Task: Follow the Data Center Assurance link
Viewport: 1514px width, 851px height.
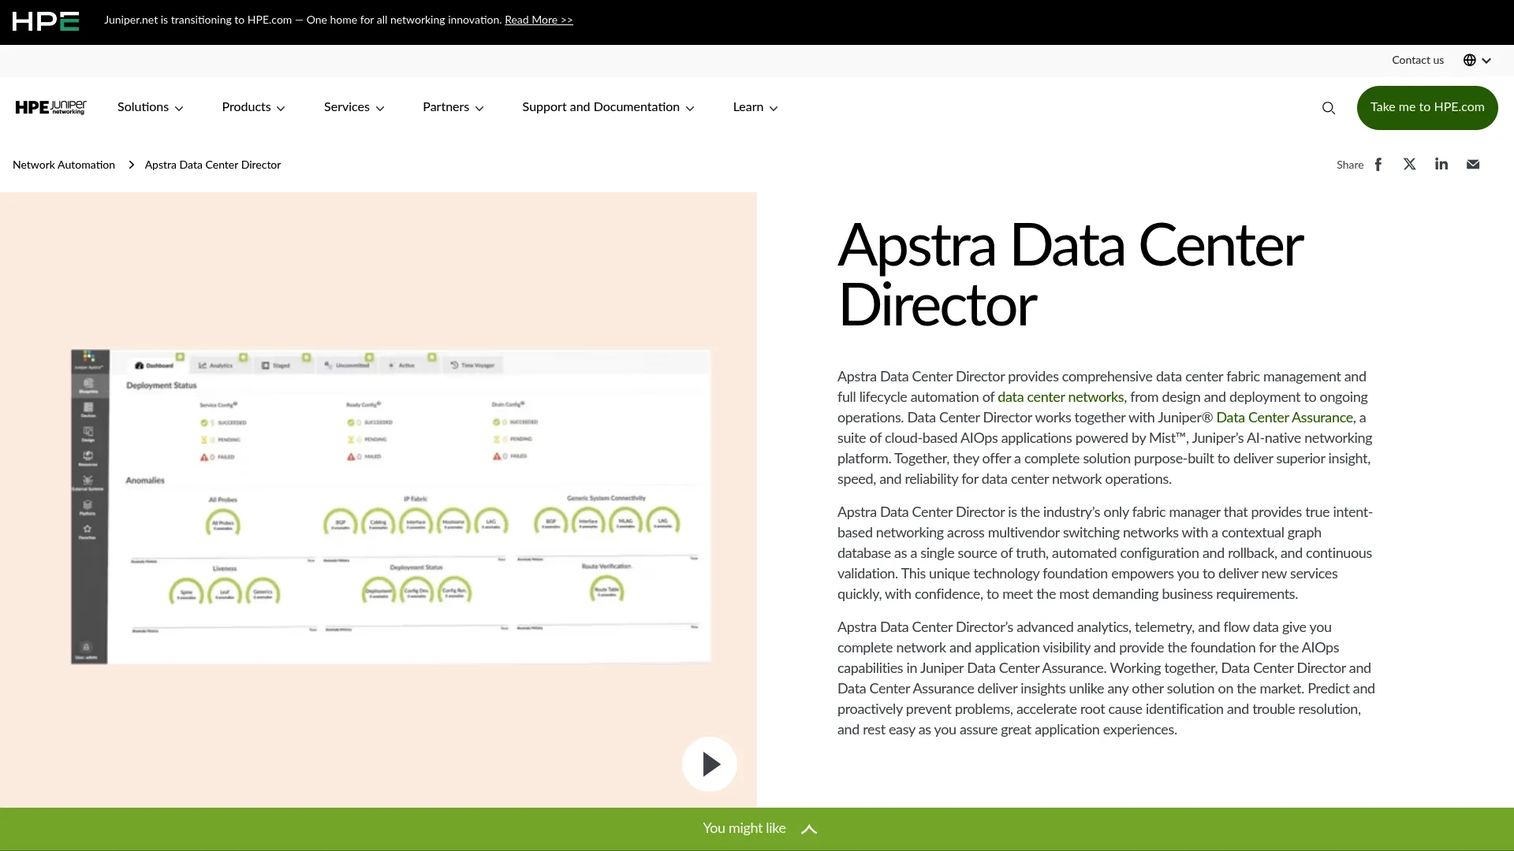Action: 1284,417
